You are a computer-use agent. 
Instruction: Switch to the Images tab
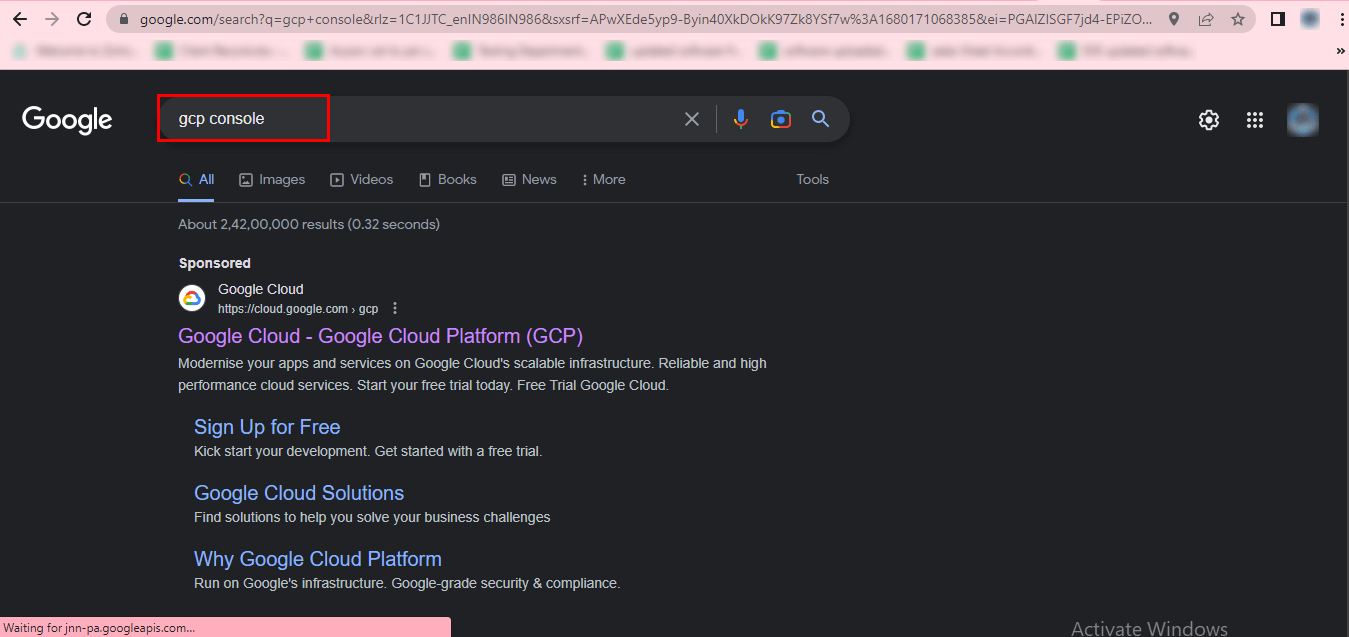(272, 180)
